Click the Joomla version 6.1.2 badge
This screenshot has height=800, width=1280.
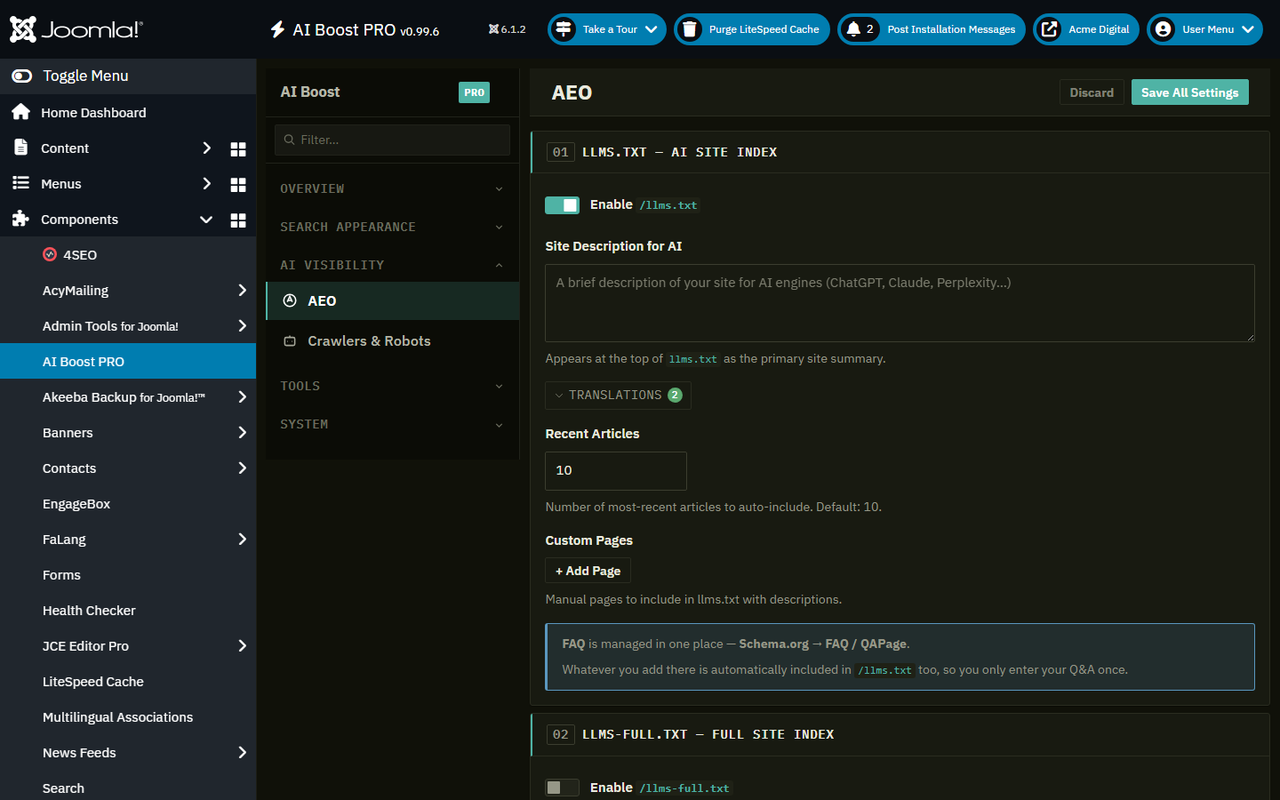click(x=507, y=29)
